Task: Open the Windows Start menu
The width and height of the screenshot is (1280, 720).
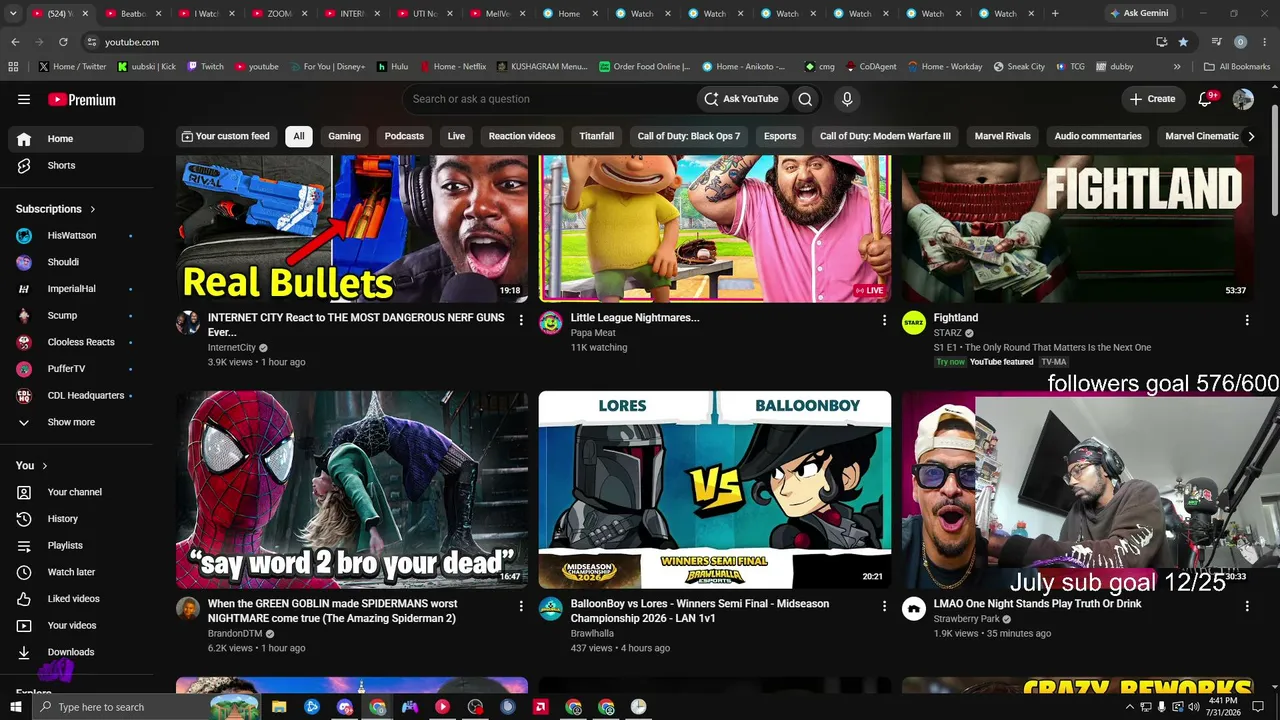Action: click(16, 707)
